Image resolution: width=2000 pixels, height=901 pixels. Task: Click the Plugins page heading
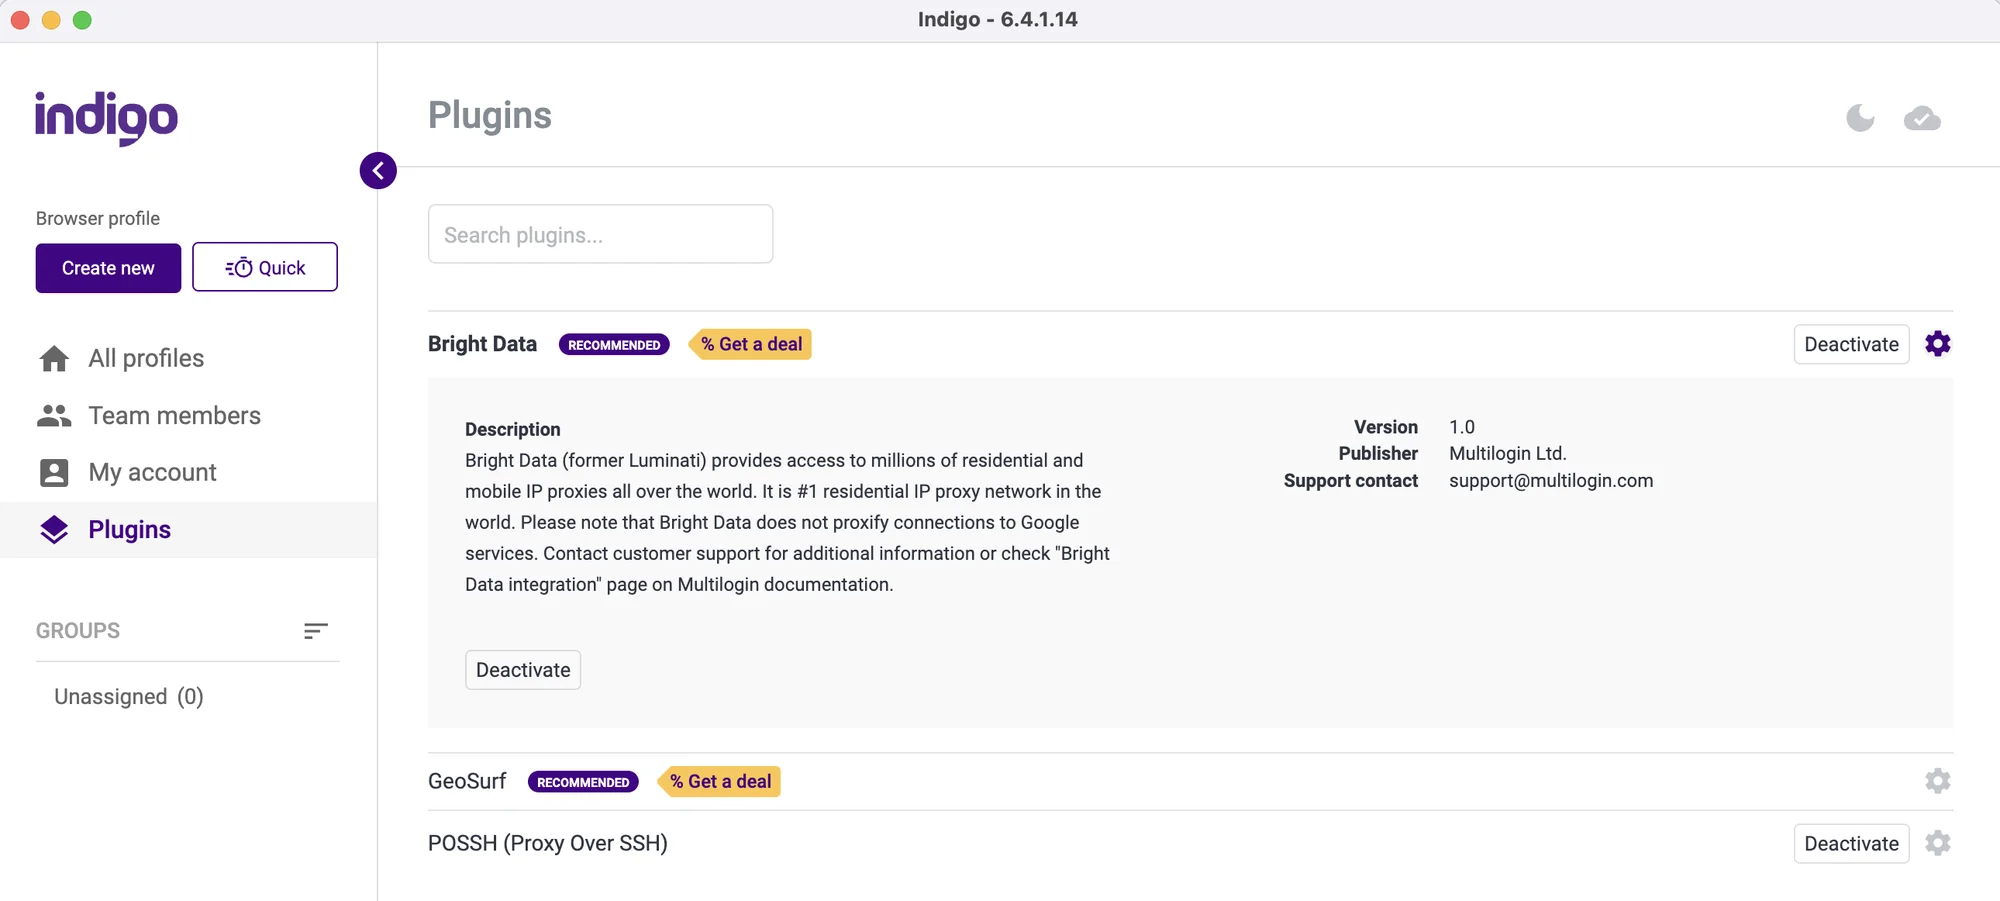(x=490, y=115)
